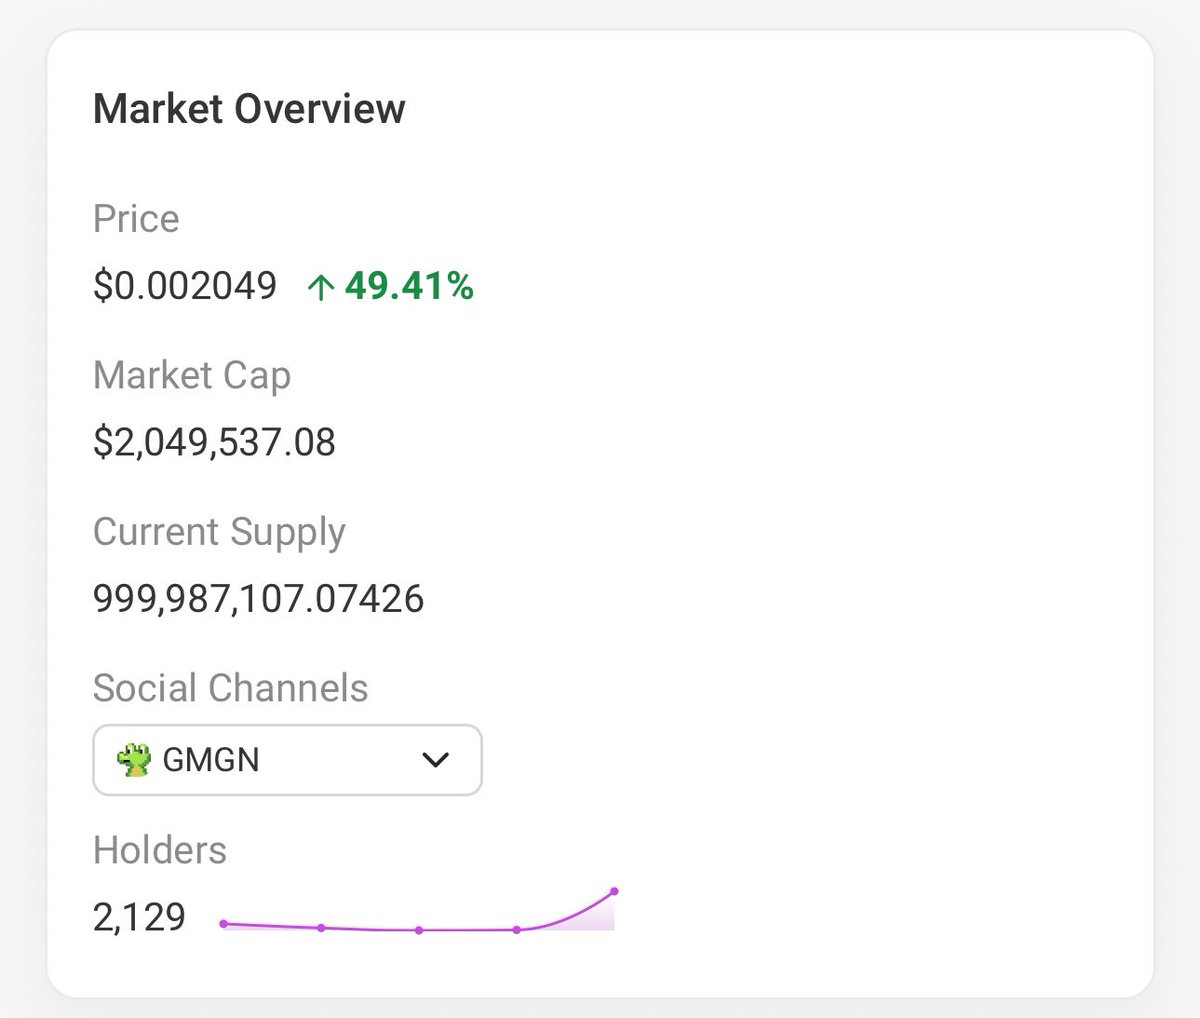Select the price value $0.002049
This screenshot has width=1200, height=1018.
[x=185, y=286]
